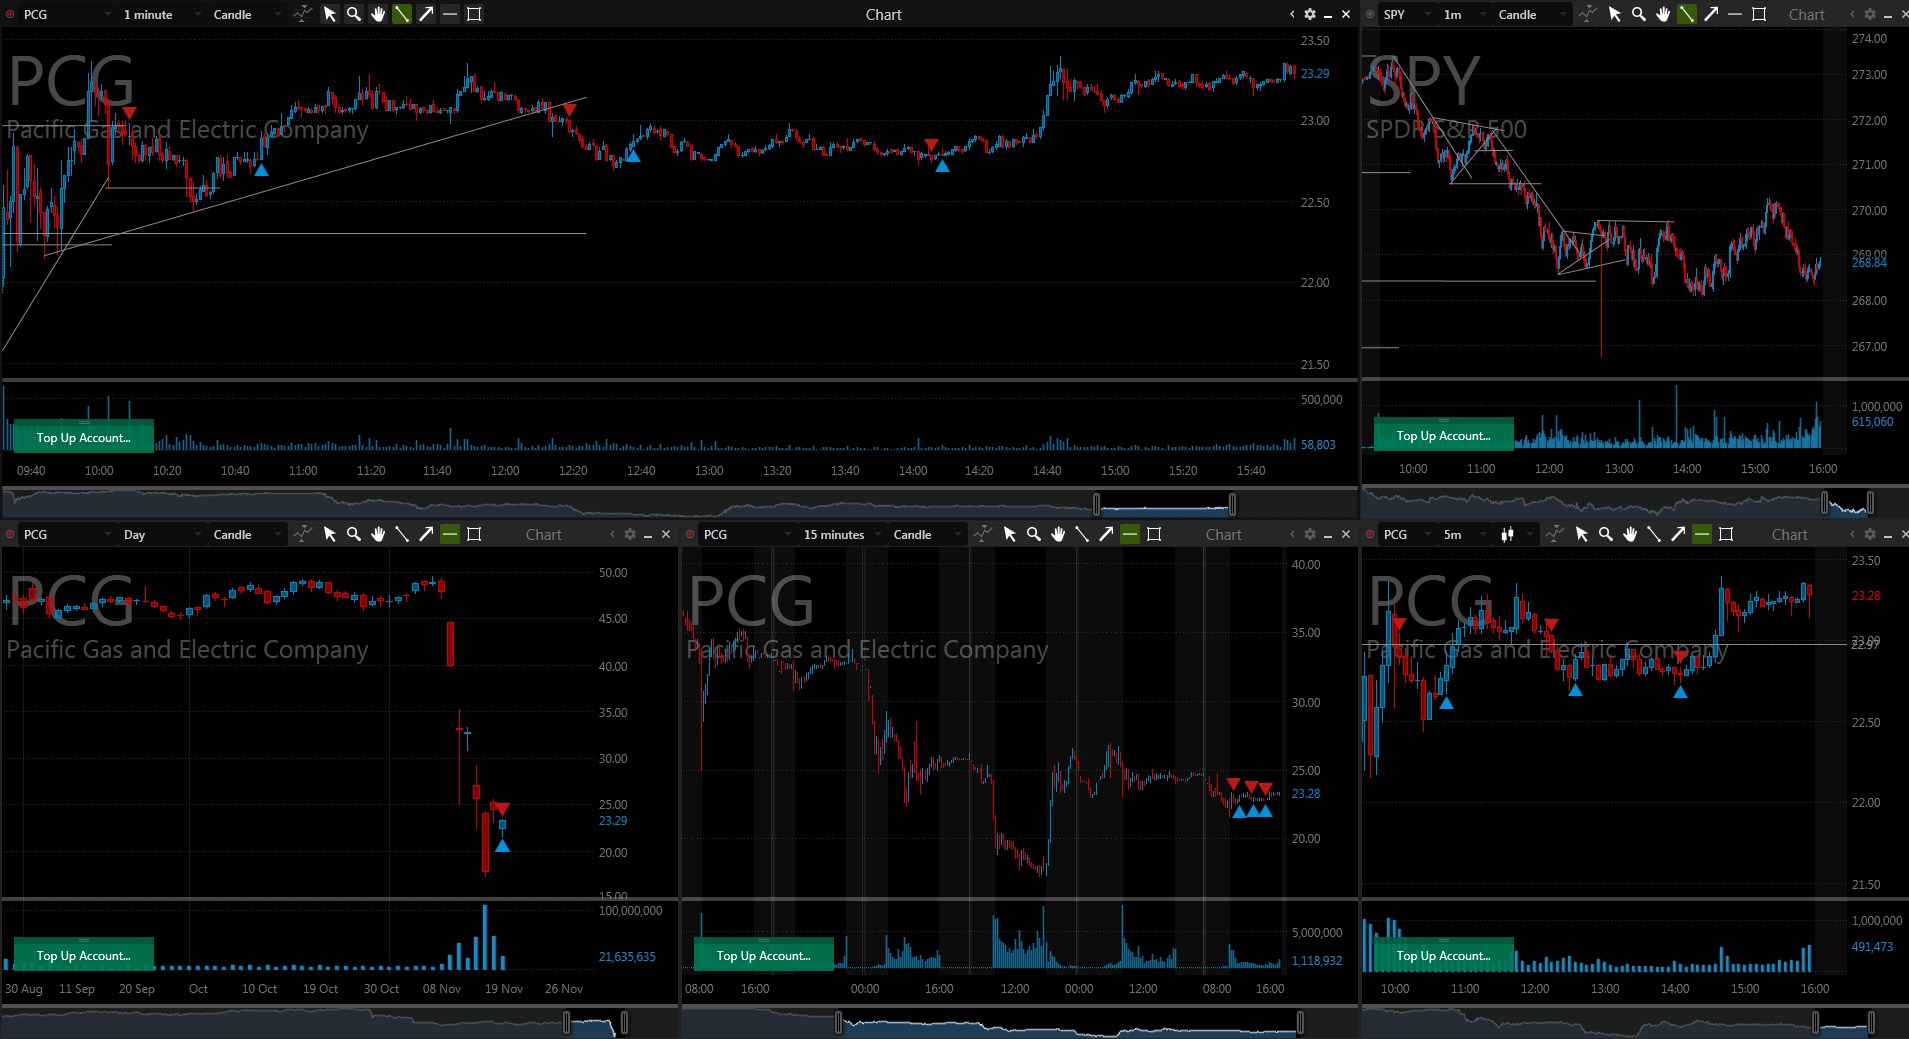1909x1039 pixels.
Task: Click the collapse arrow left of PCG 1 minute chart's gear
Action: pyautogui.click(x=1292, y=14)
